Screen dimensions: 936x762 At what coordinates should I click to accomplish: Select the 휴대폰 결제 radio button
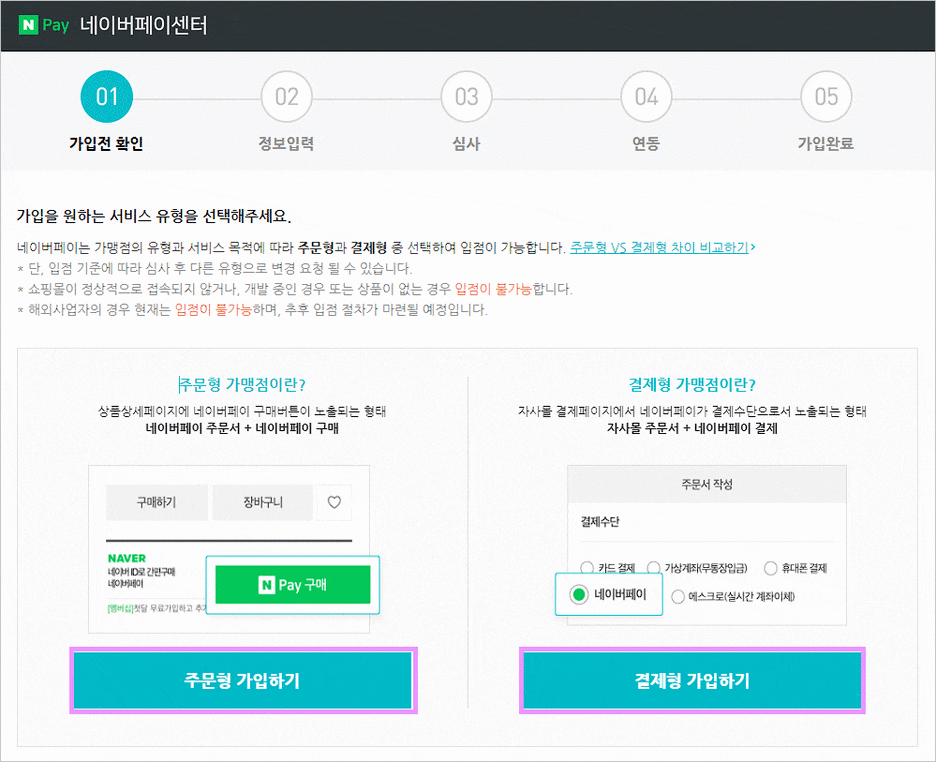(x=771, y=568)
